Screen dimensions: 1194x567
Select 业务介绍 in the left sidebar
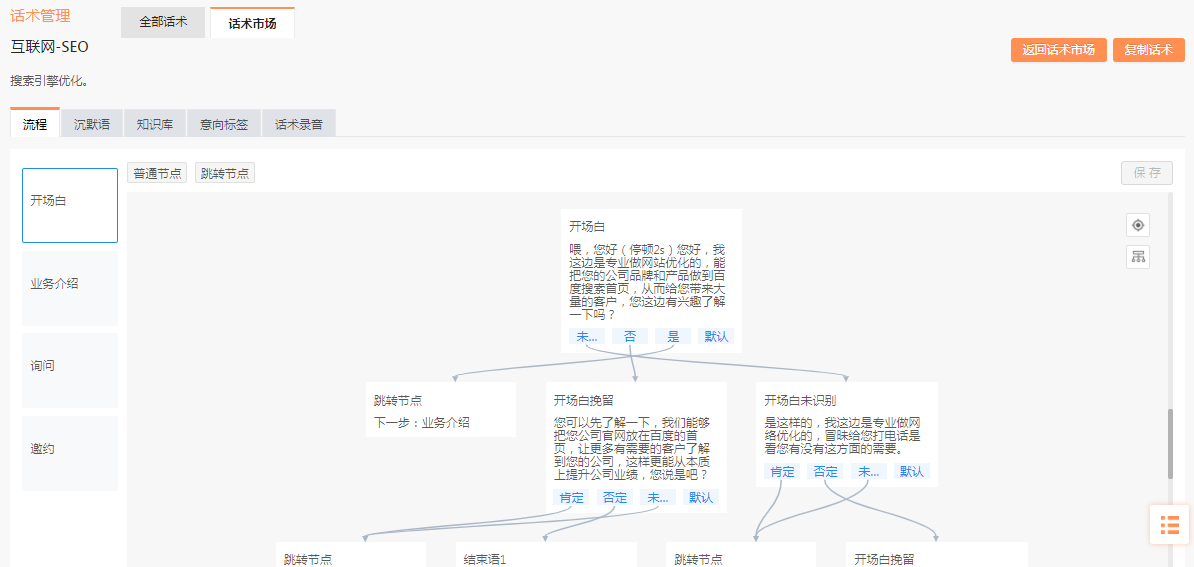70,284
